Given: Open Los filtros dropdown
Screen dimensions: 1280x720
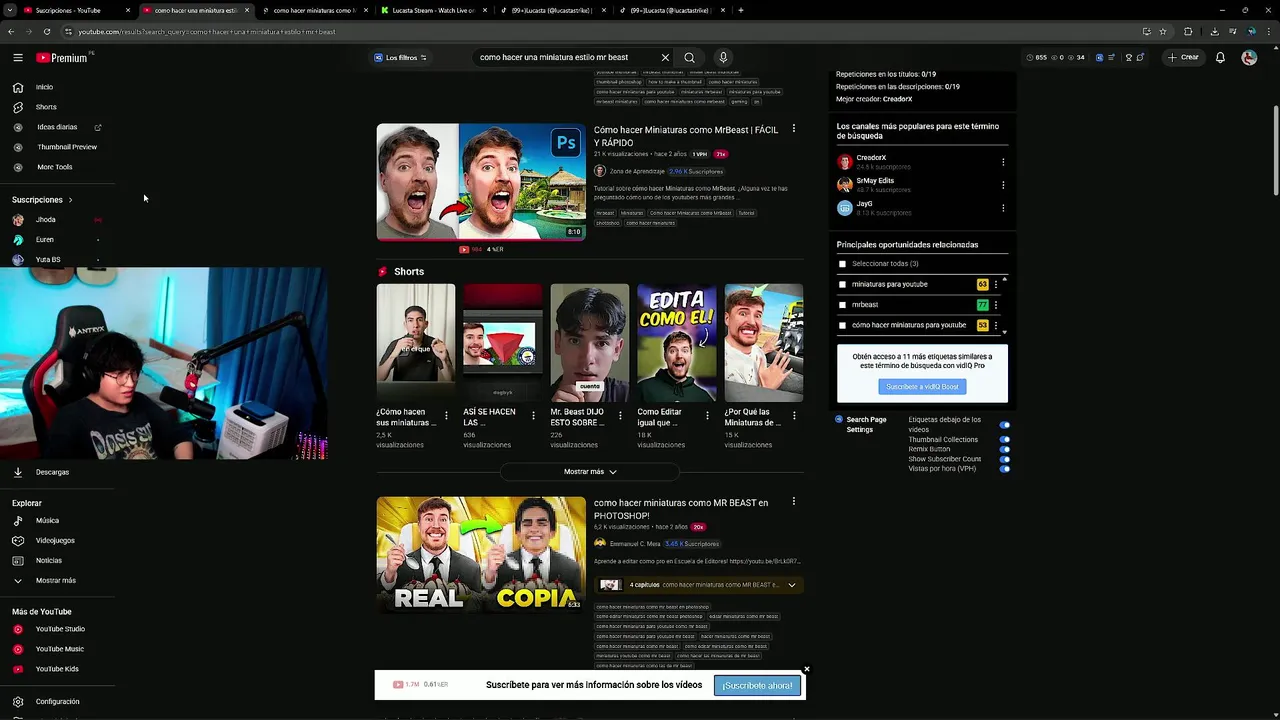Looking at the screenshot, I should 400,58.
